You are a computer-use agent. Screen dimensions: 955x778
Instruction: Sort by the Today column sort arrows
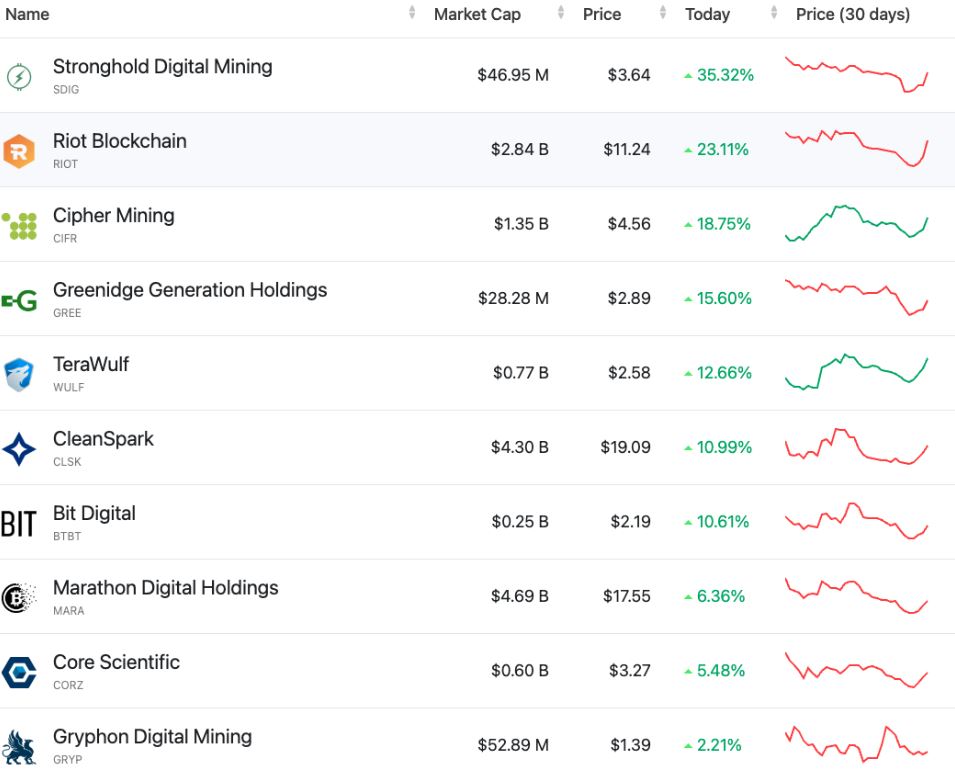point(774,12)
